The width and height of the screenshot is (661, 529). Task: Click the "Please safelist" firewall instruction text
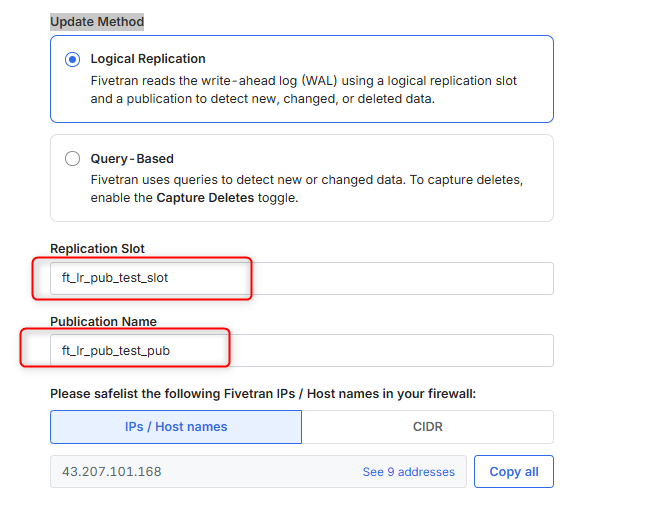click(x=263, y=394)
